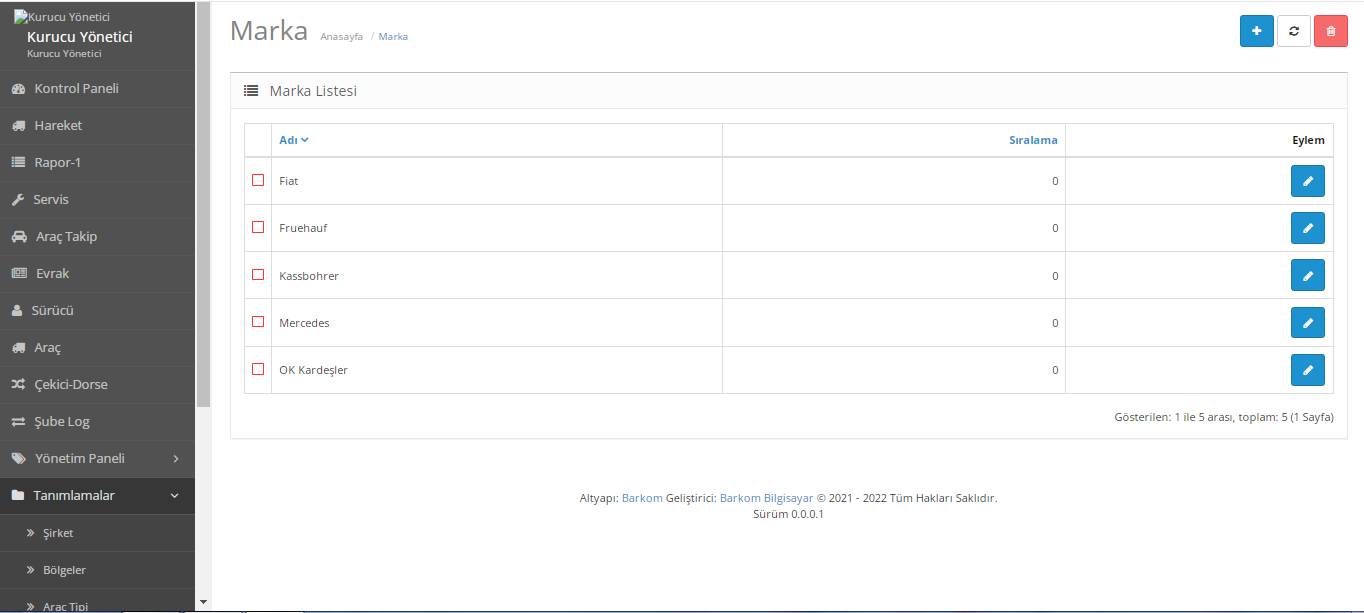Click the Fruehauf name cell

pyautogui.click(x=496, y=228)
